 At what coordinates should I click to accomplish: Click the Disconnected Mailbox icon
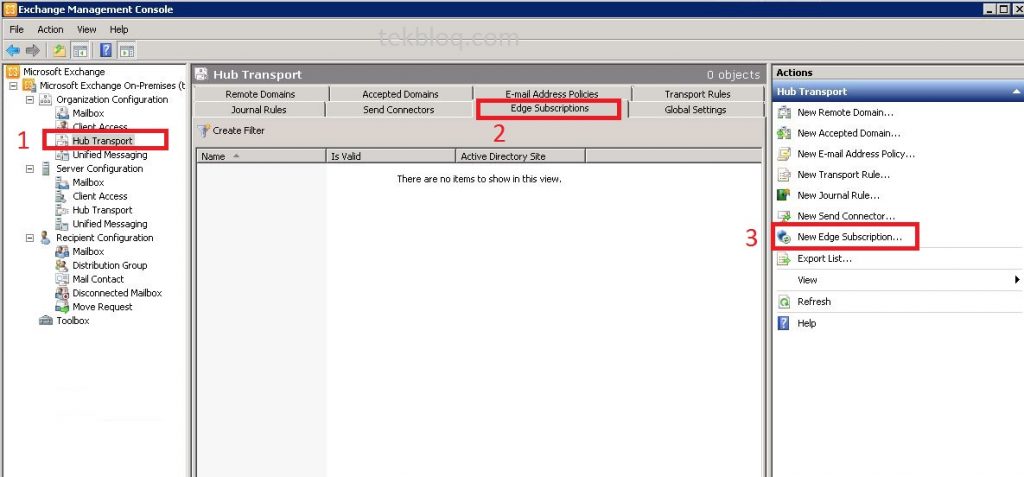[x=62, y=293]
